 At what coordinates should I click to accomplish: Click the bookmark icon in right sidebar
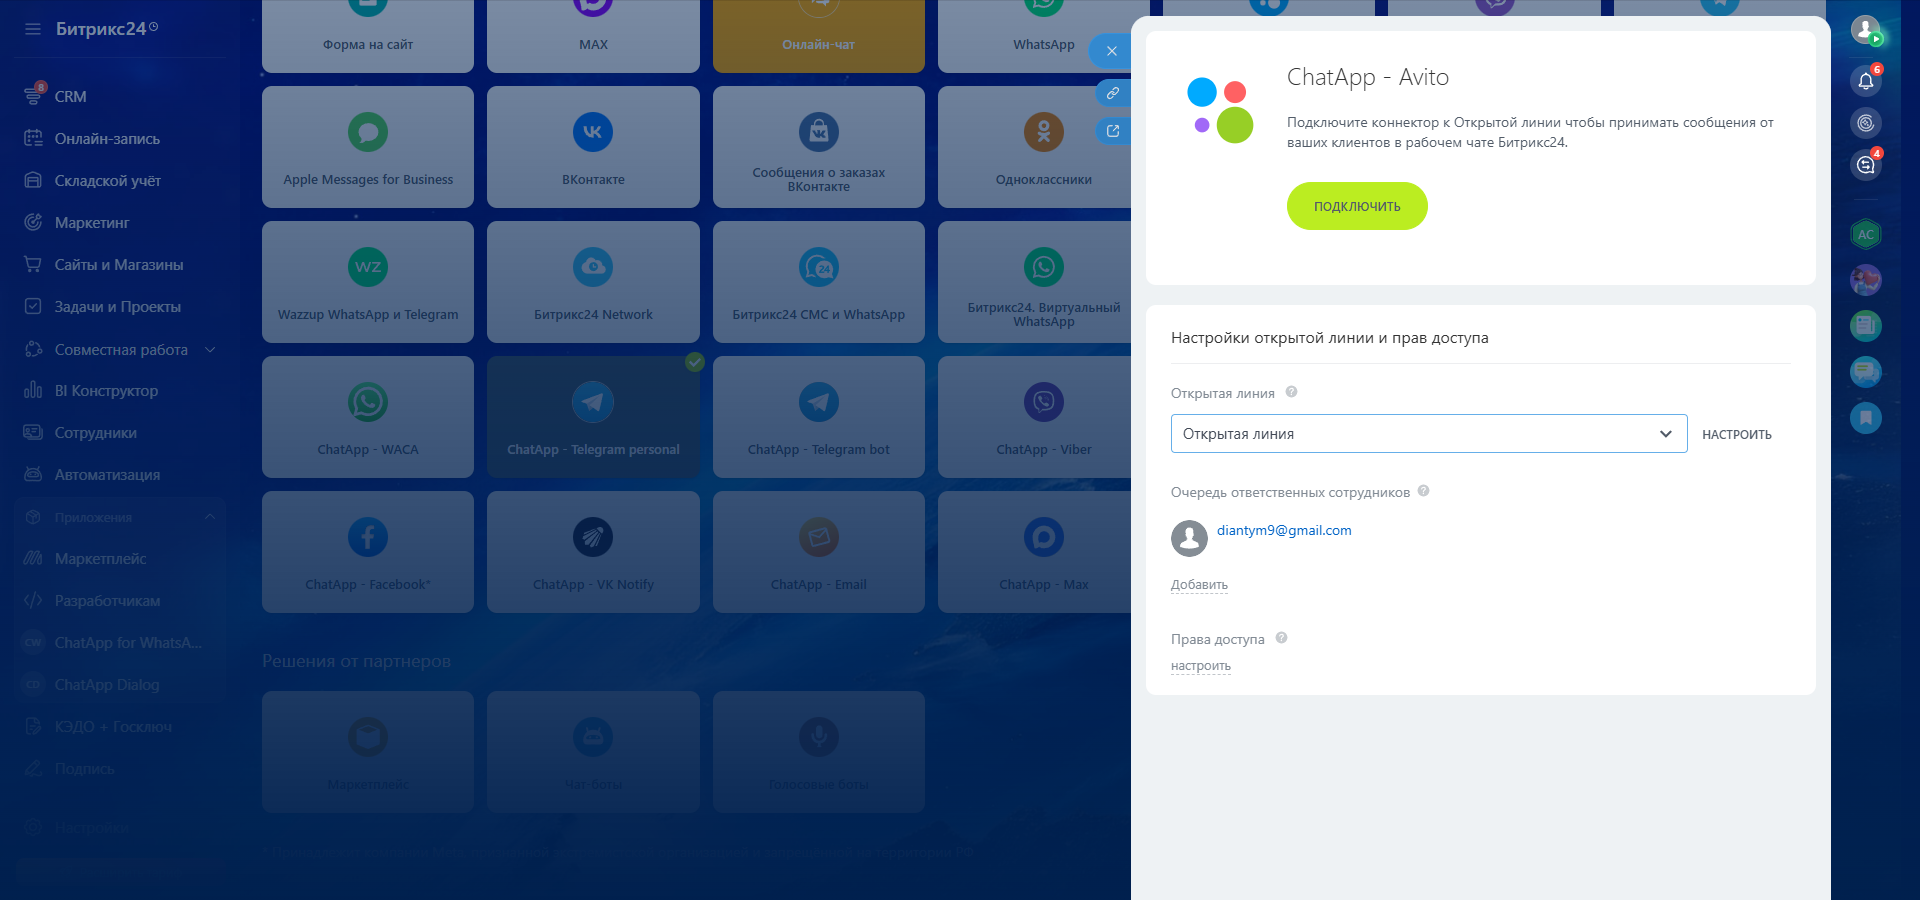coord(1865,417)
